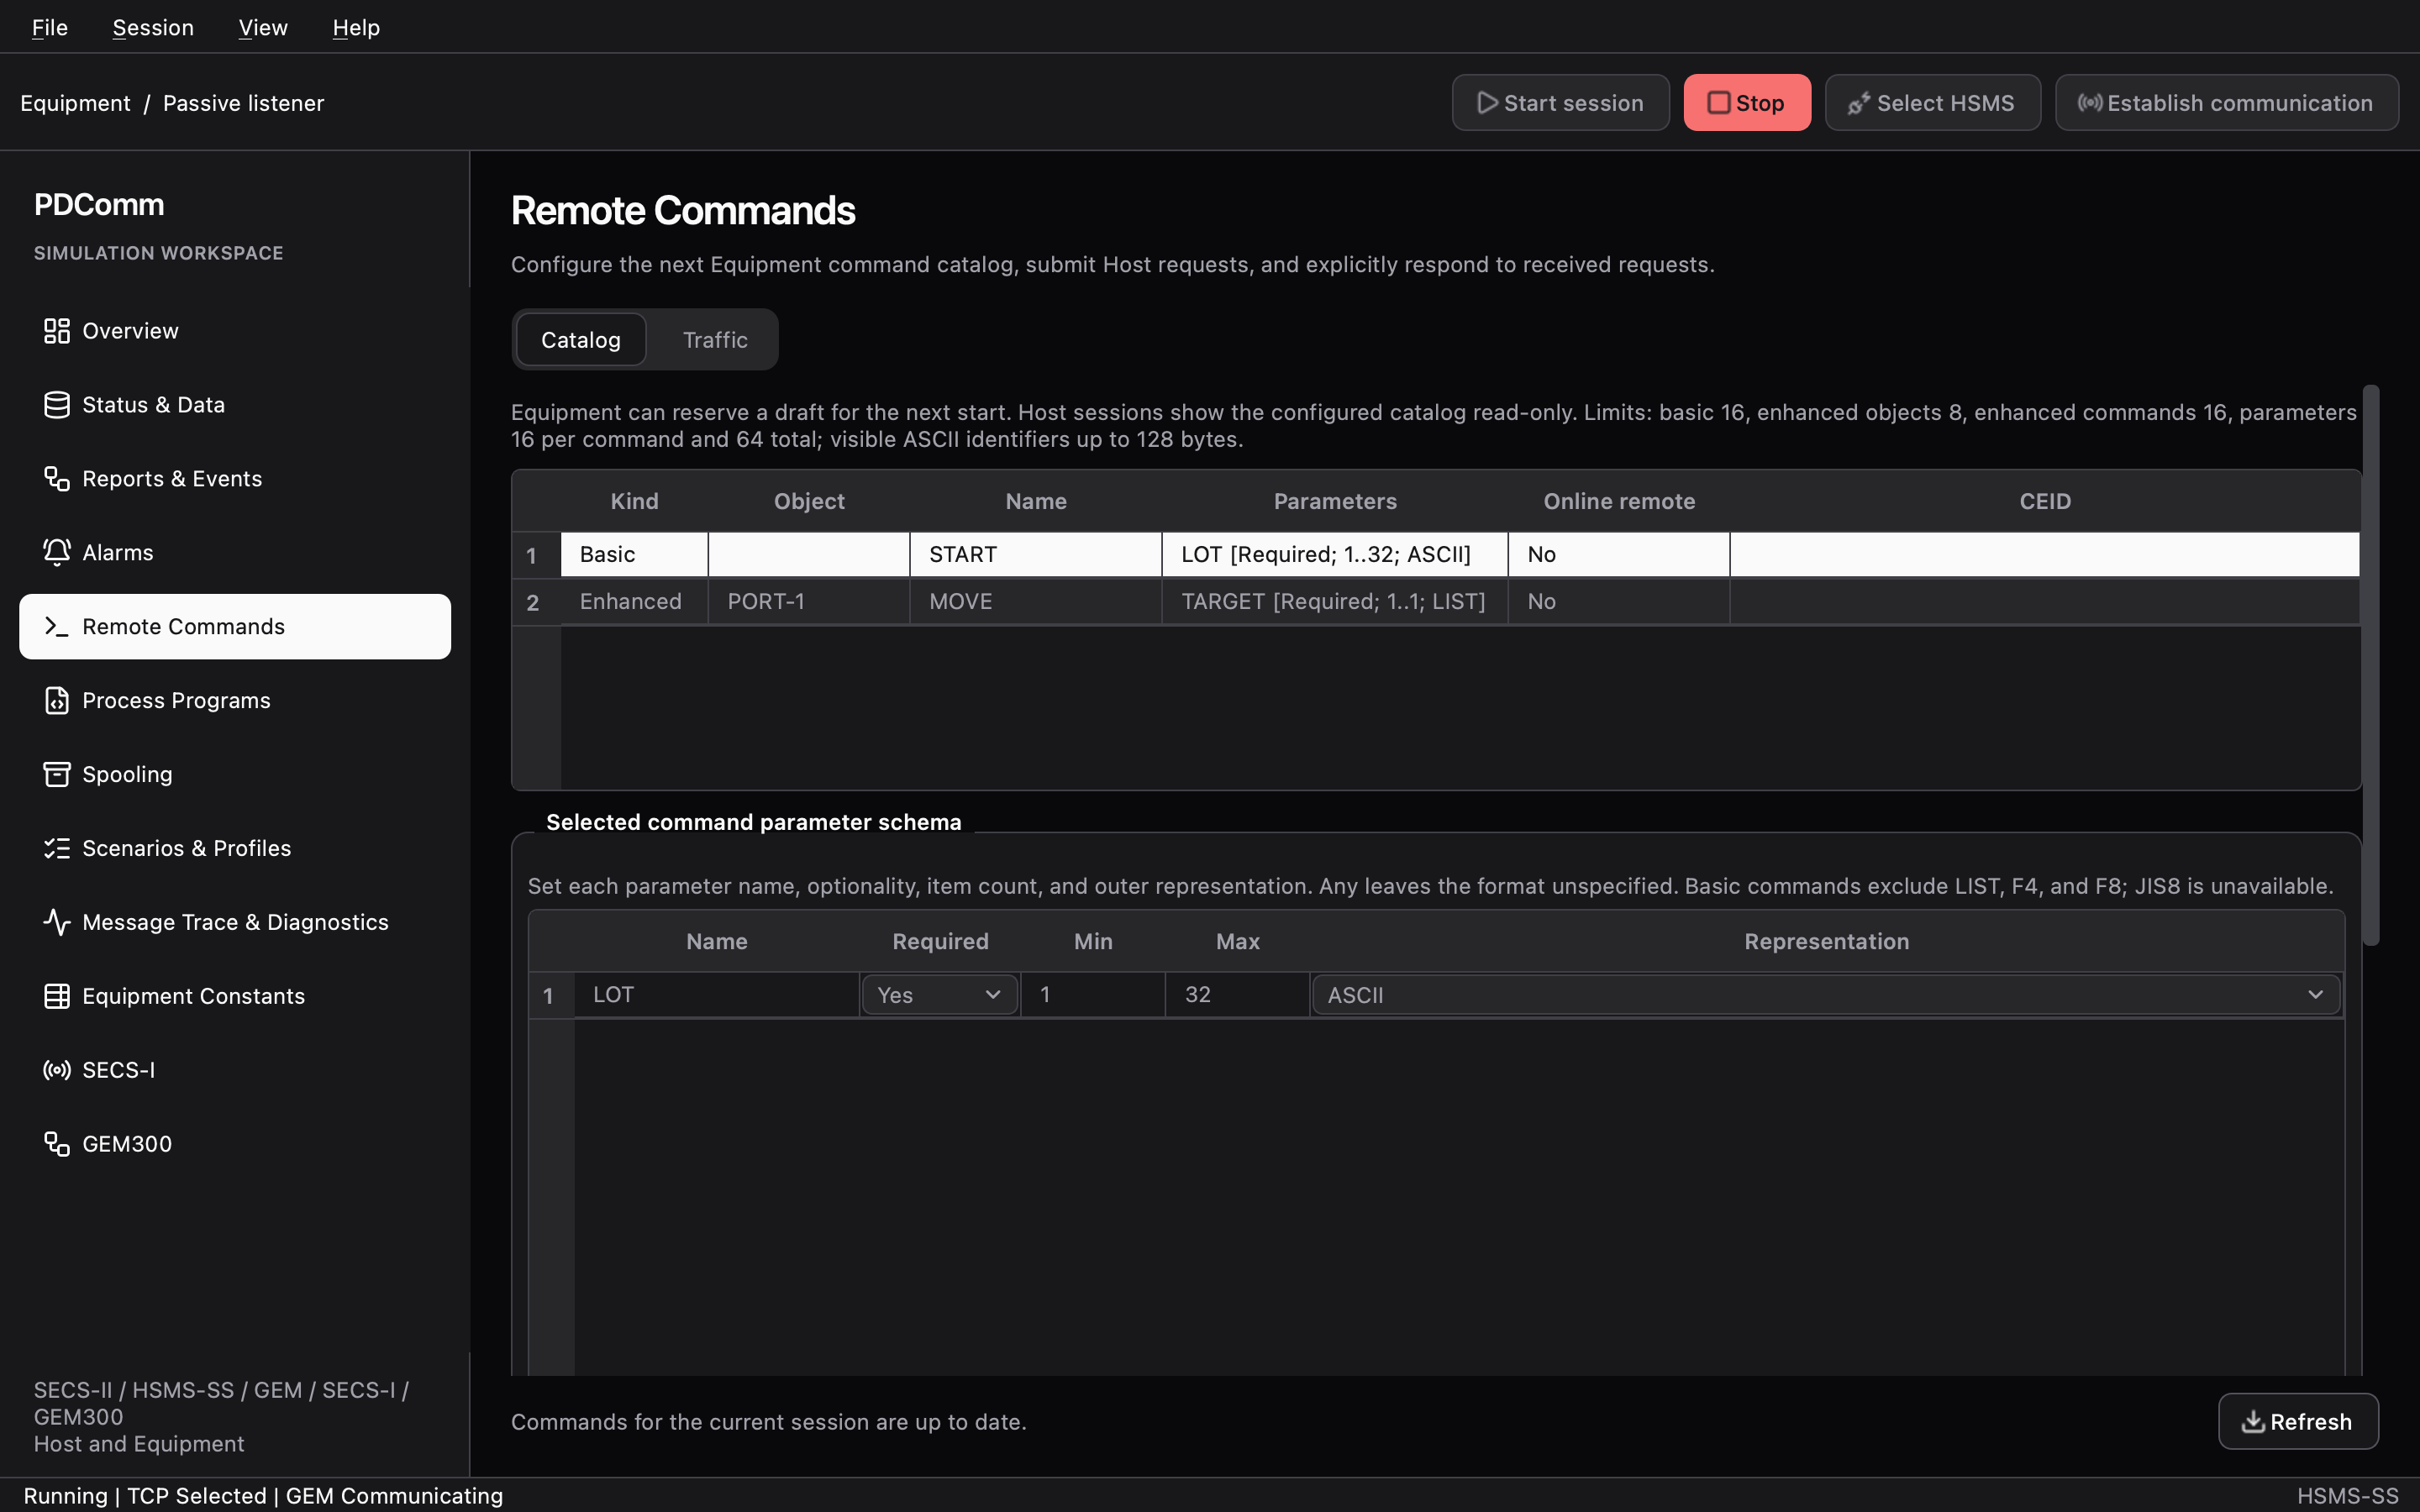Click the download icon in Refresh button
Viewport: 2420px width, 1512px height.
tap(2253, 1421)
